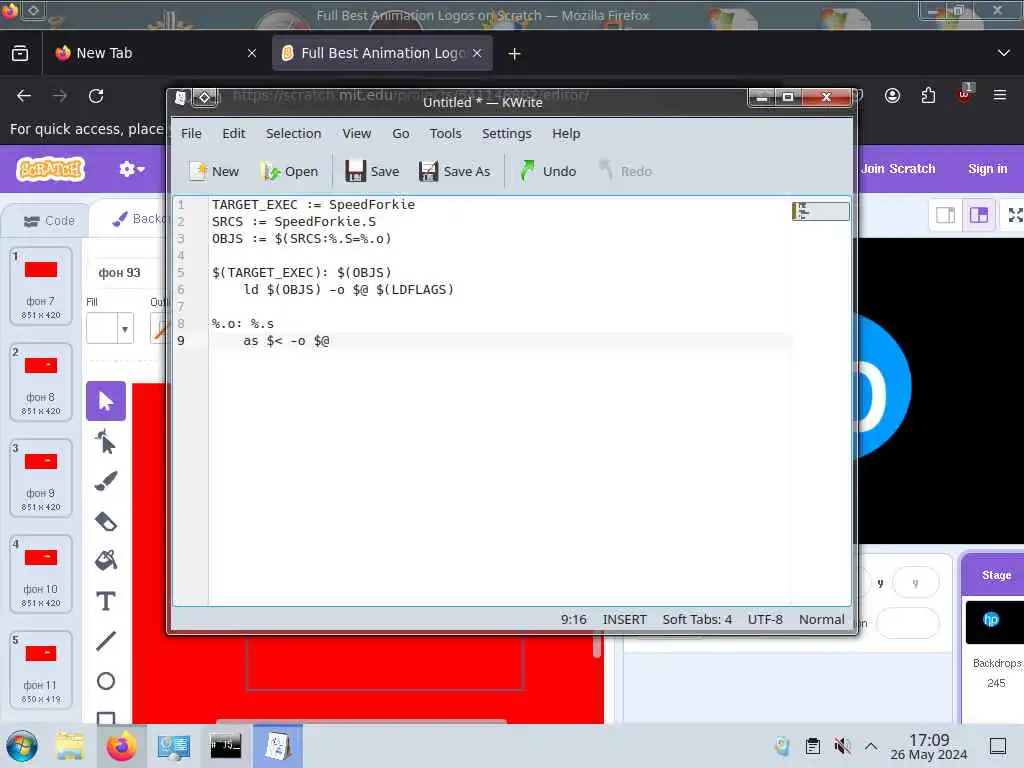The image size is (1024, 768).
Task: Open the Firefox extensions puzzle icon
Action: [928, 96]
